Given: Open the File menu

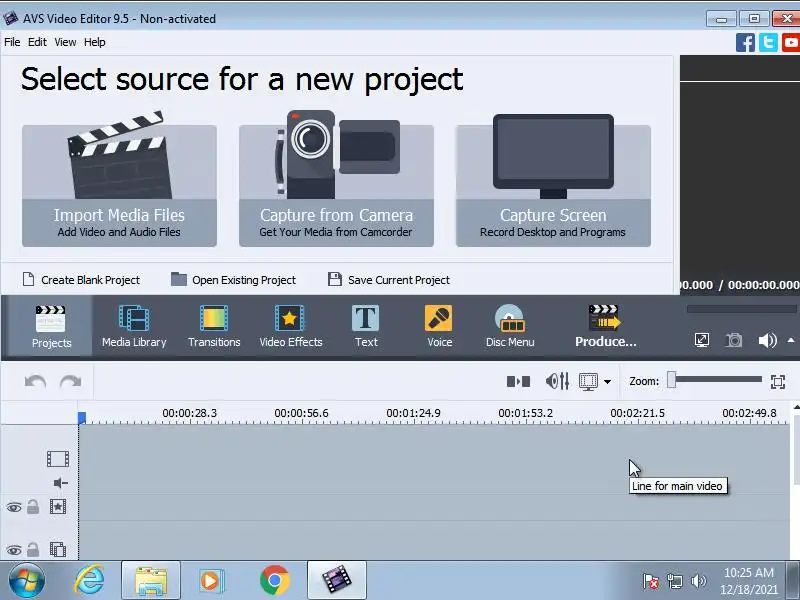Looking at the screenshot, I should 12,42.
